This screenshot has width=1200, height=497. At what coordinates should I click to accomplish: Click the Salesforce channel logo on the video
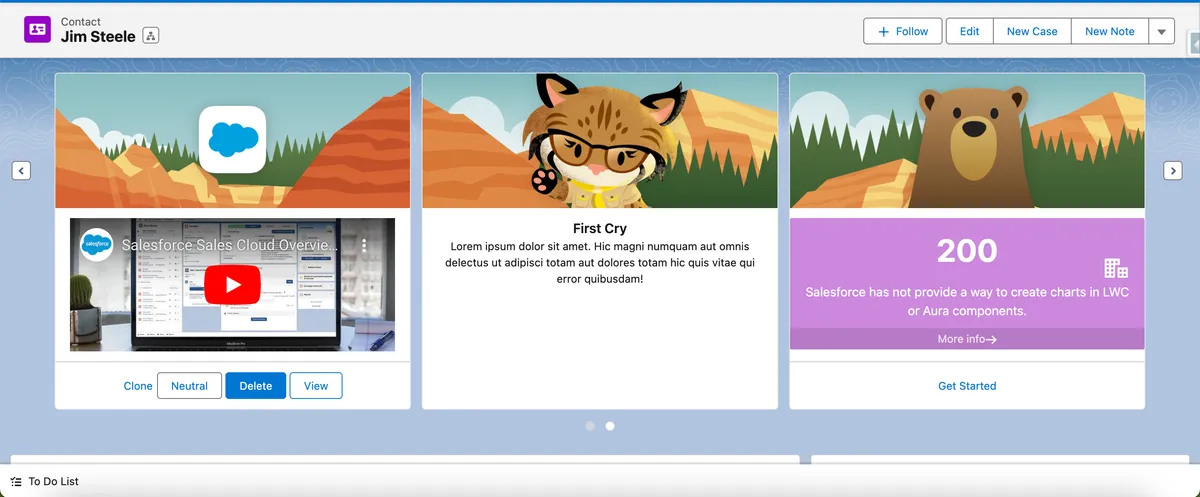(x=97, y=245)
